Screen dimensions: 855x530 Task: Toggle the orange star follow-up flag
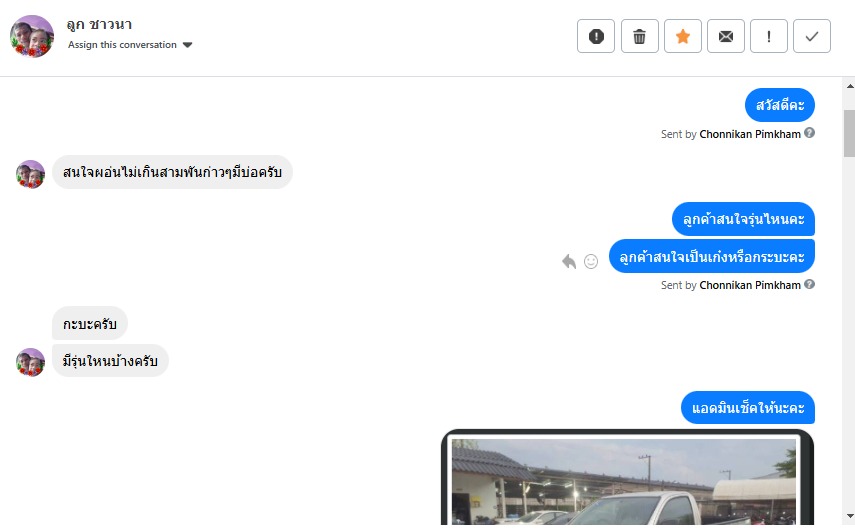683,36
